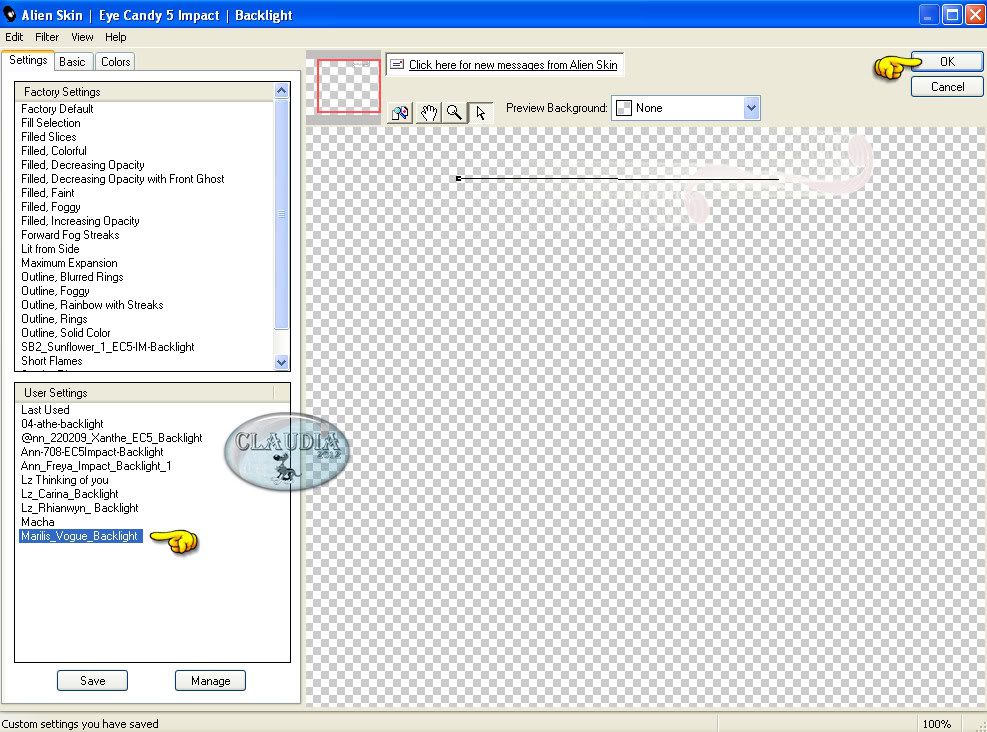Select the Filled, Foggy preset
This screenshot has width=987, height=732.
point(51,207)
